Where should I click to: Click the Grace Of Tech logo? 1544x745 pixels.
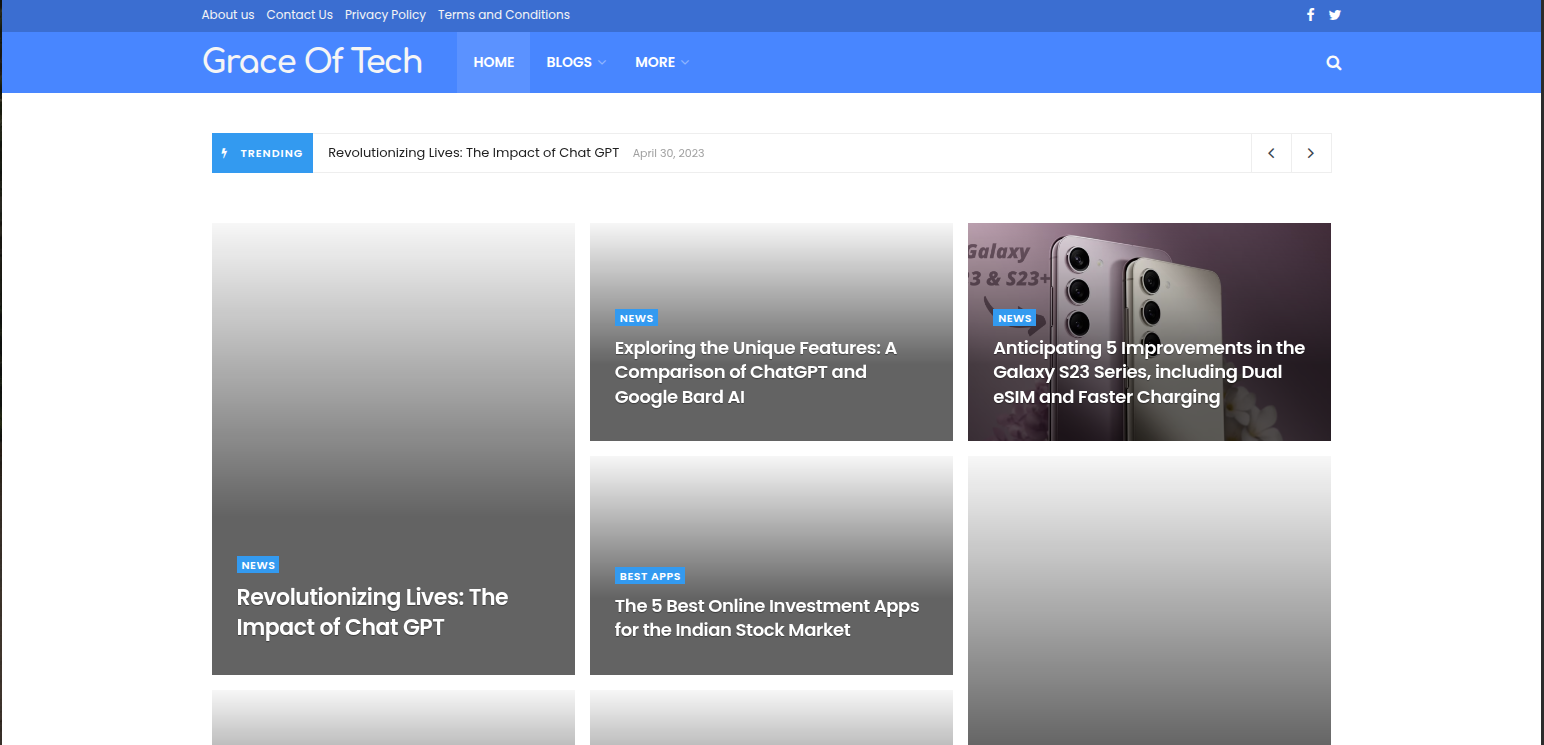click(312, 61)
